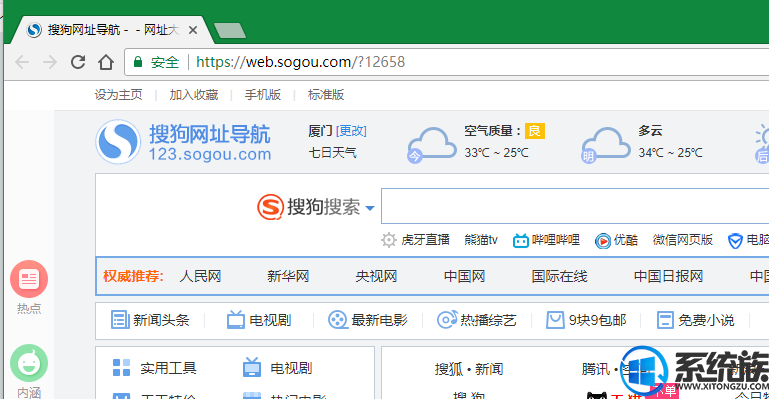This screenshot has height=399, width=769.
Task: Open 国际在线 recommended site
Action: click(559, 276)
